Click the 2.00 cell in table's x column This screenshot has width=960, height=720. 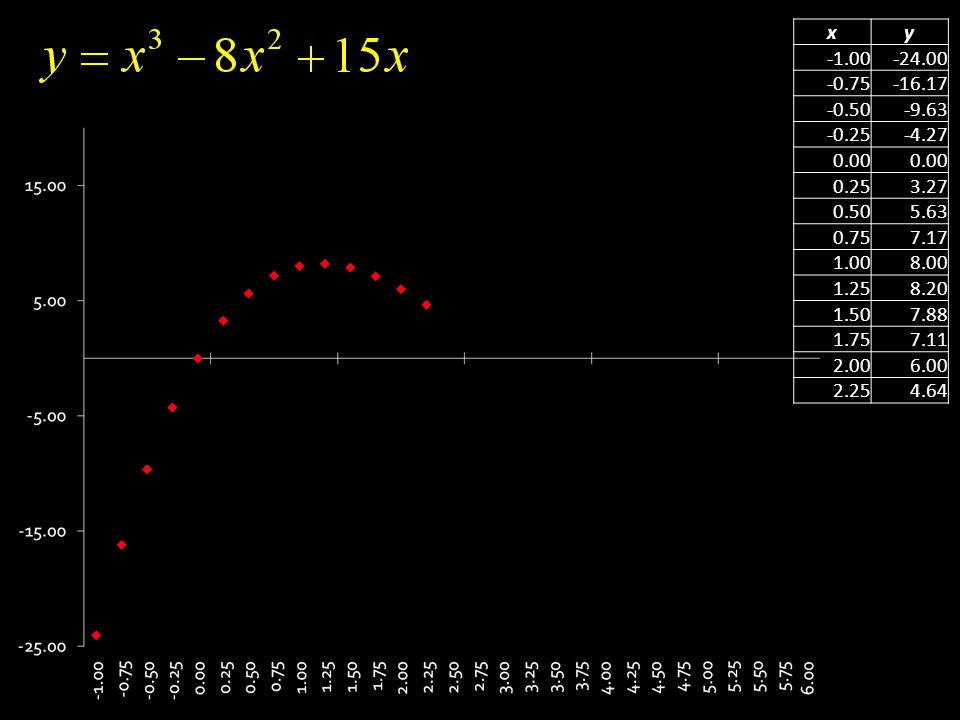click(832, 365)
